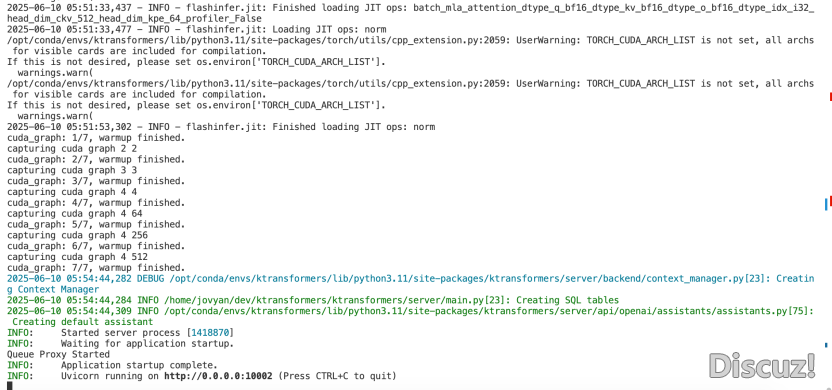Click 'Finished loading JIT ops: norm' text
Viewport: 832px width, 390px height.
pyautogui.click(x=354, y=127)
